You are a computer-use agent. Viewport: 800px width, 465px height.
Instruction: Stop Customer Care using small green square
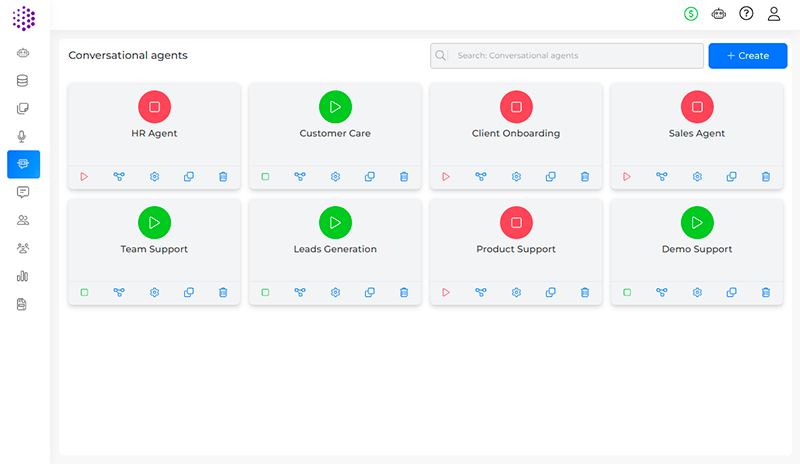point(265,177)
